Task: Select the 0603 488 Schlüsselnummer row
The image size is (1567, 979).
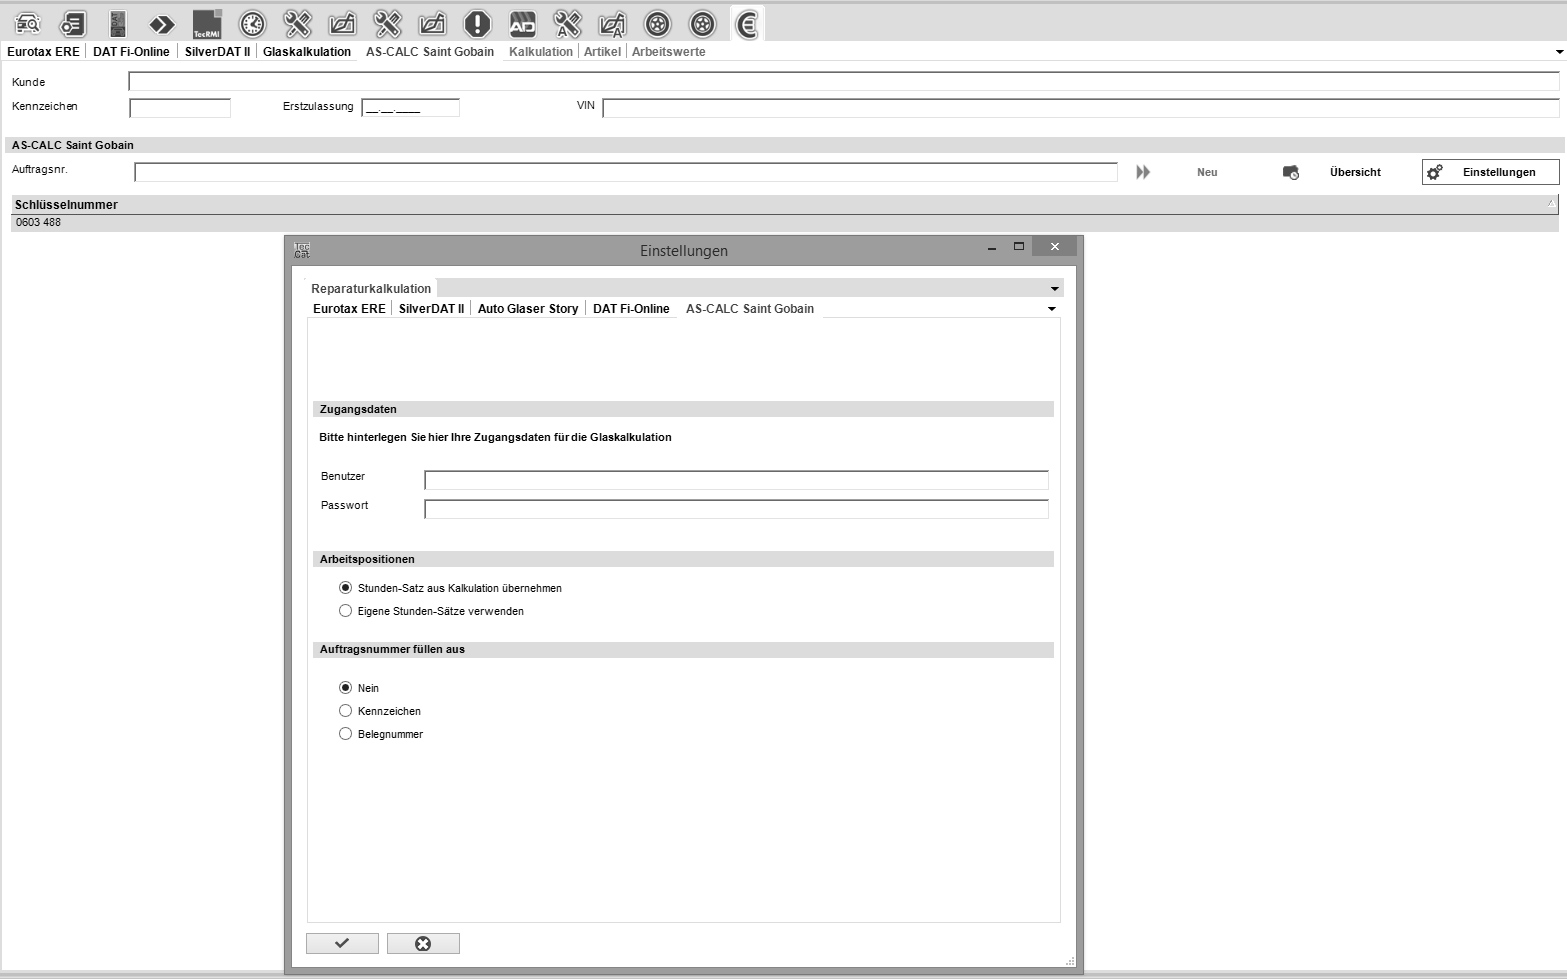Action: coord(785,223)
